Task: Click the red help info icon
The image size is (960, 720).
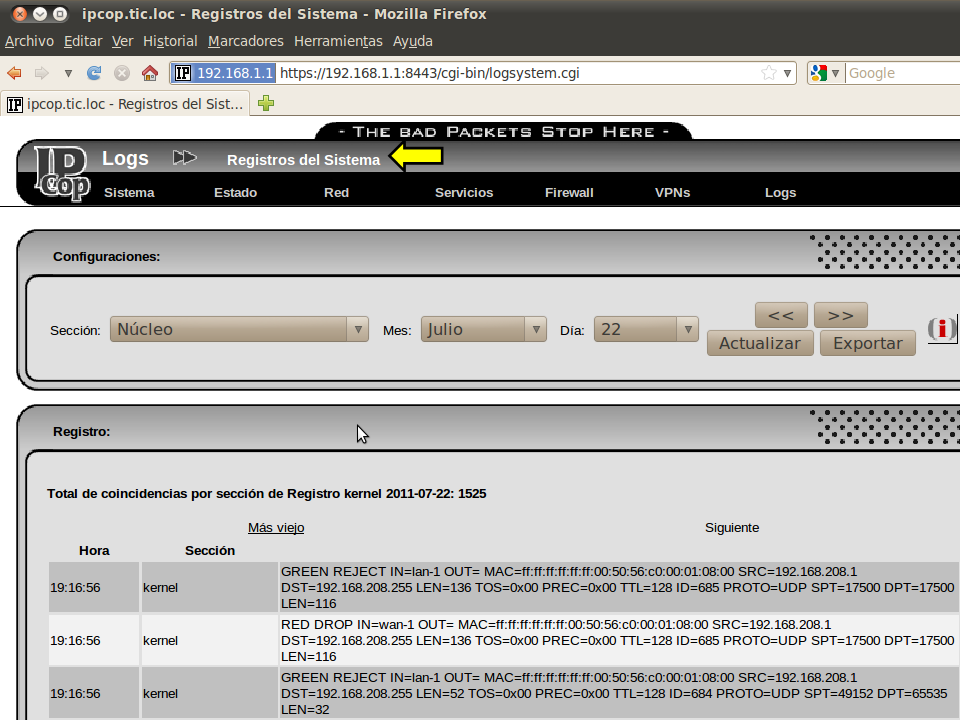Action: [941, 329]
